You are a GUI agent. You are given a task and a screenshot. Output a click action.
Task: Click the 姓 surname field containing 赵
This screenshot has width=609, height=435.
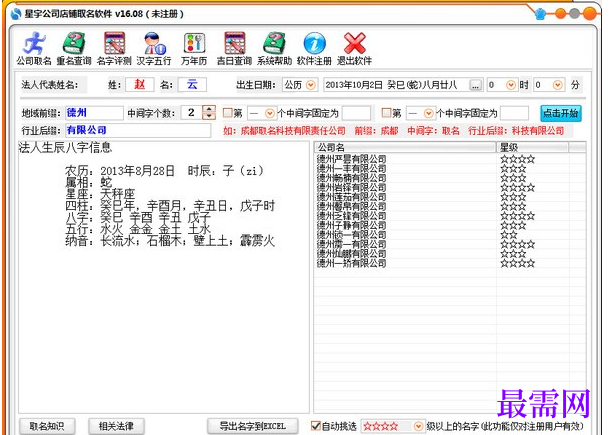tap(140, 85)
